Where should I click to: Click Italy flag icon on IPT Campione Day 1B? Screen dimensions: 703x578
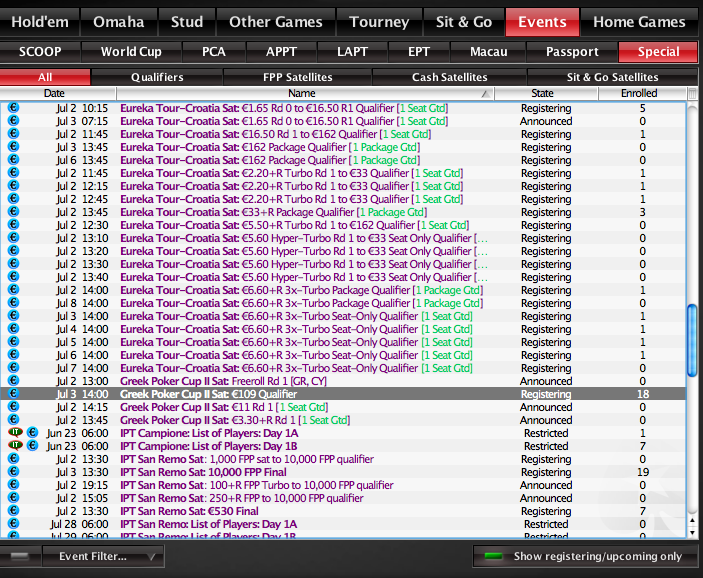[16, 445]
